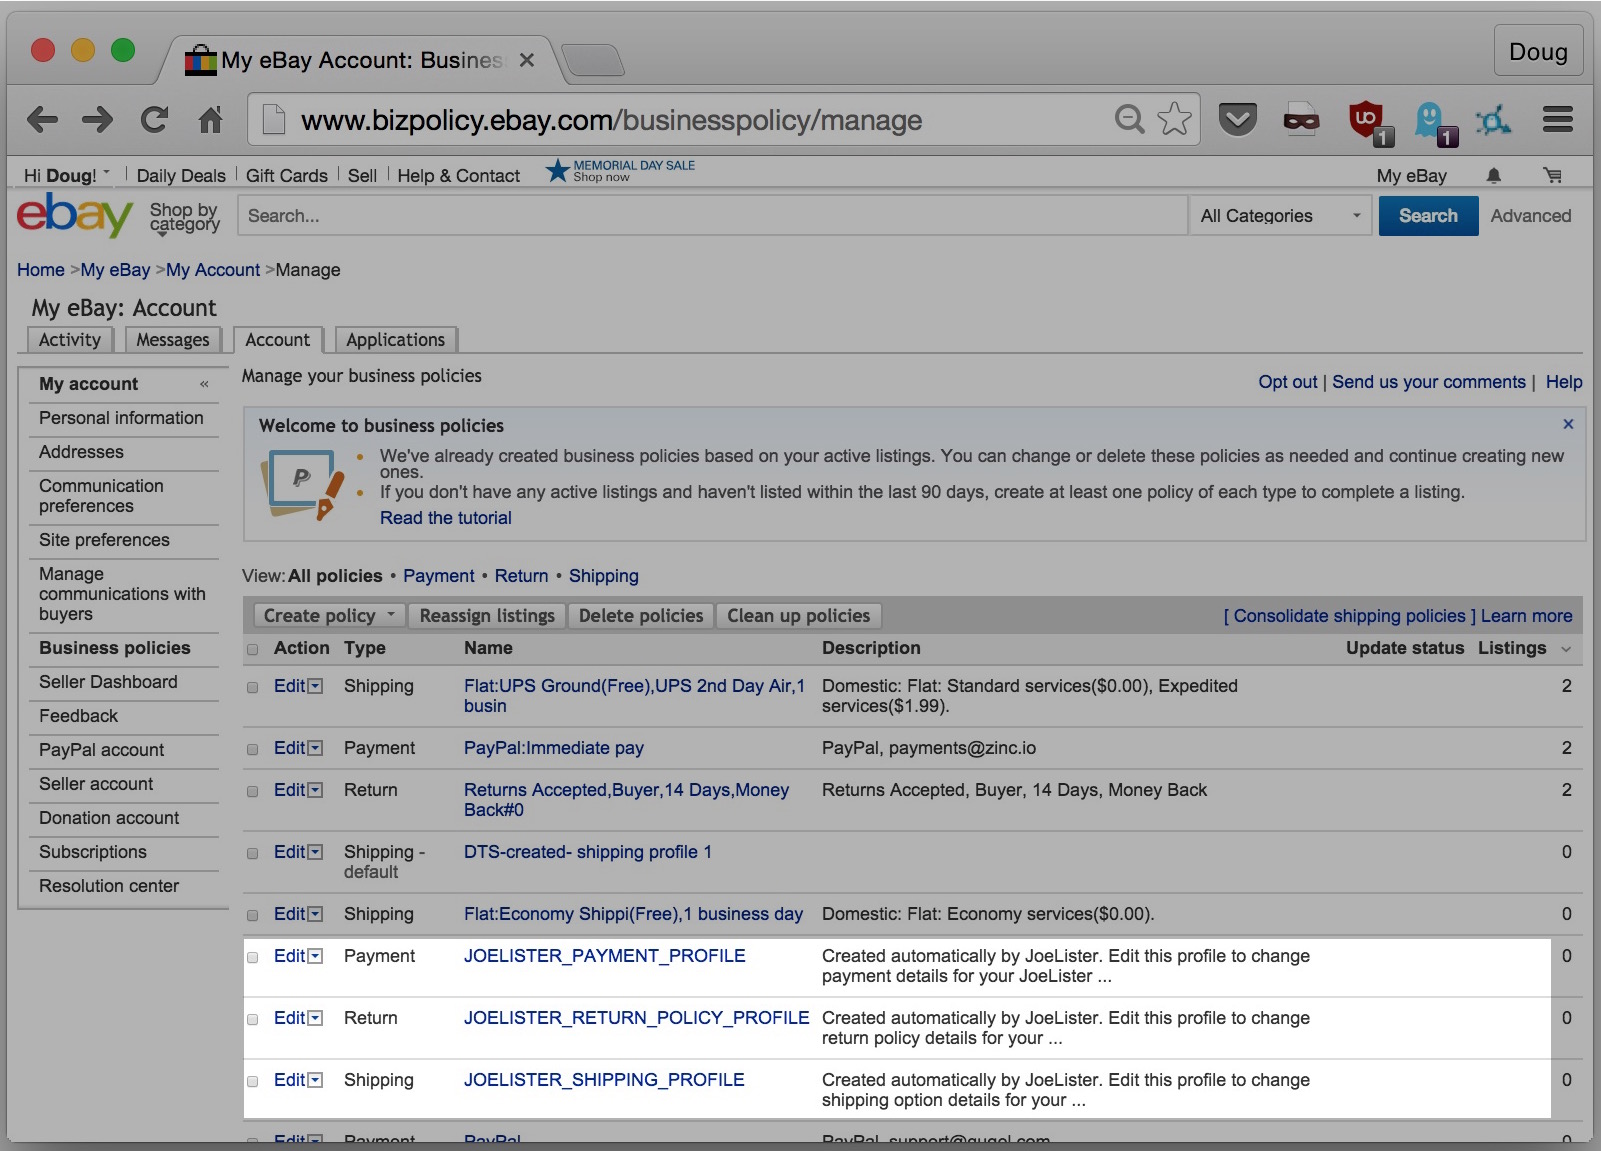
Task: Click the blue Search button
Action: (x=1428, y=216)
